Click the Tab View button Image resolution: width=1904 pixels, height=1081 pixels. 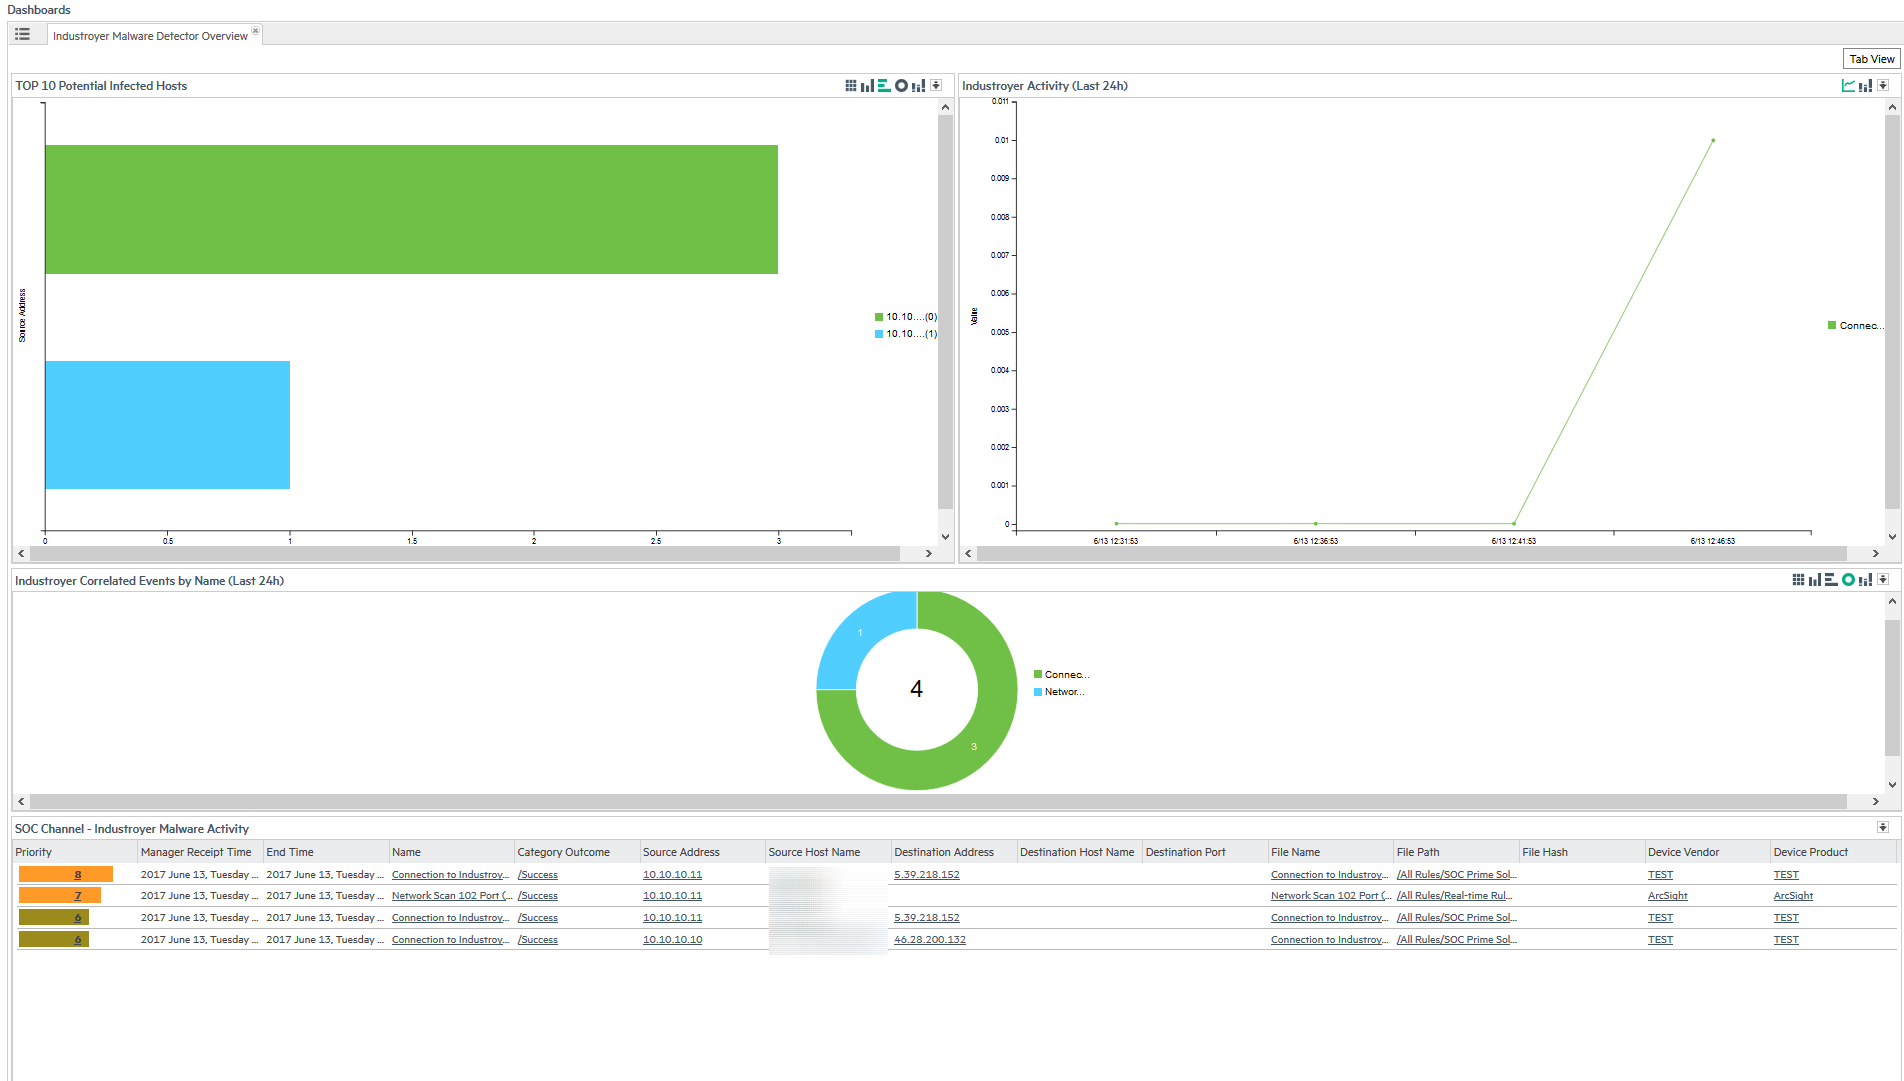coord(1871,59)
